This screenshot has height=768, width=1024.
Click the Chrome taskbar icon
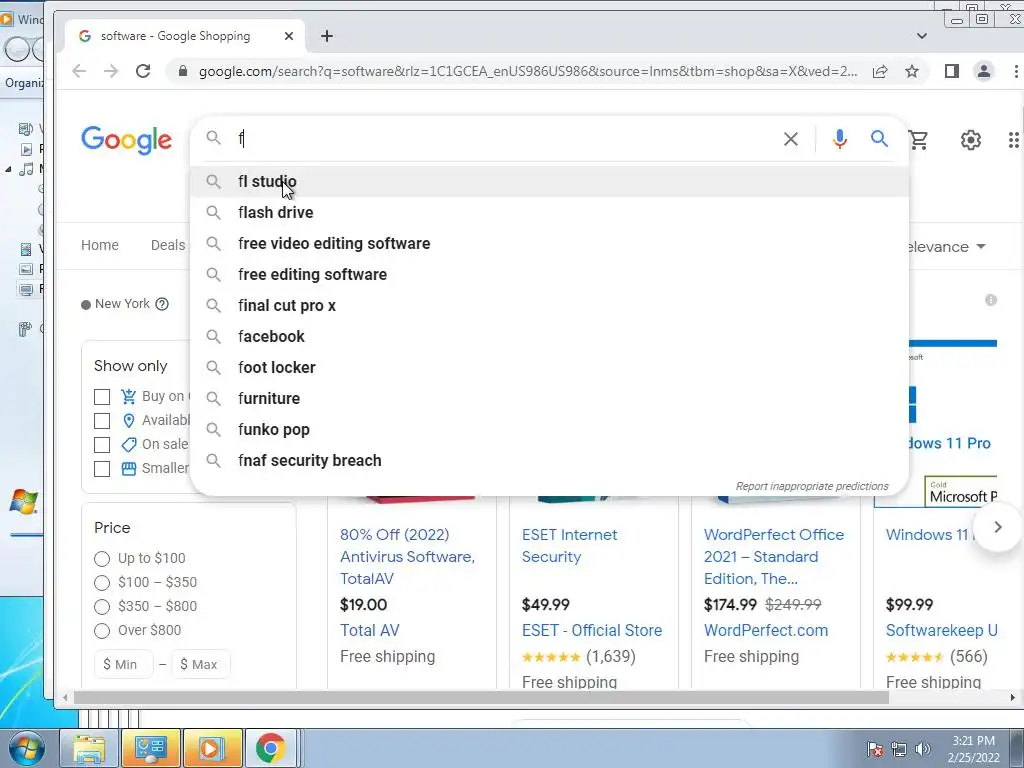point(271,748)
